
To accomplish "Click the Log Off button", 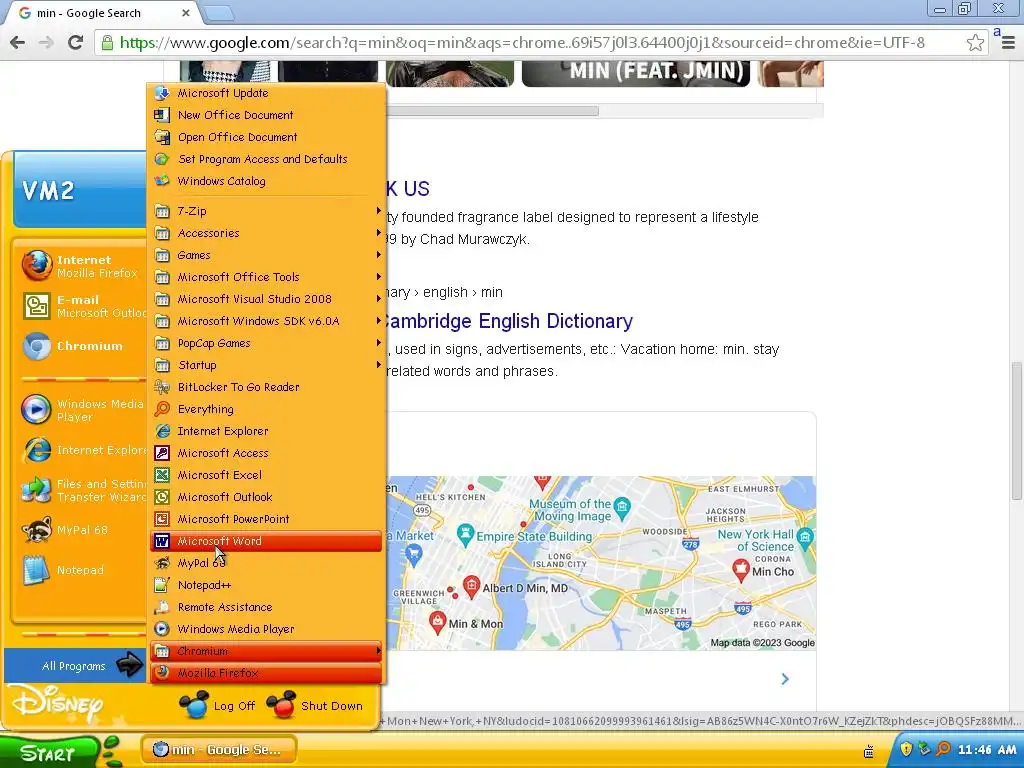I will coord(217,706).
